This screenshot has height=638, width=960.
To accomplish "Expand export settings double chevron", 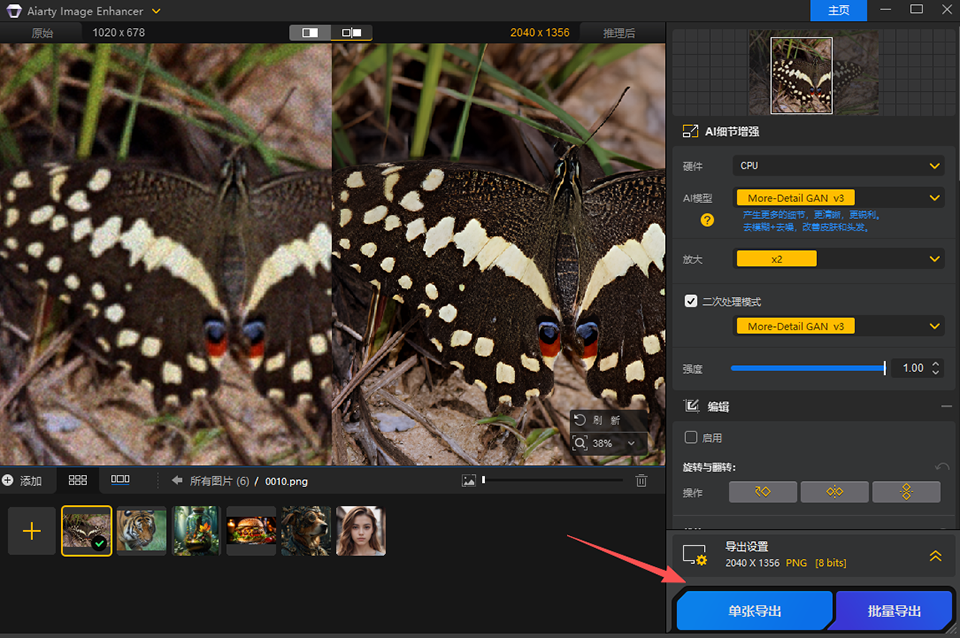I will coord(936,555).
